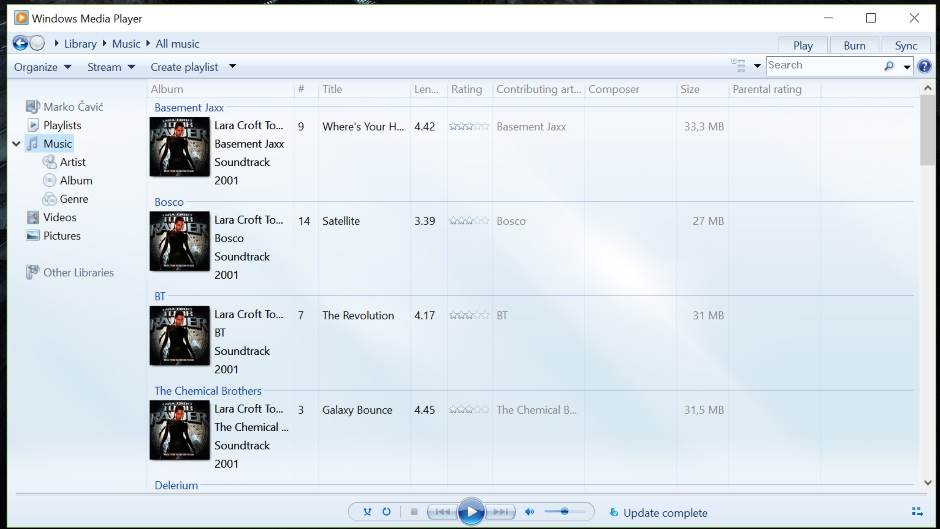The height and width of the screenshot is (529, 940).
Task: Click the back navigation arrow
Action: (x=20, y=43)
